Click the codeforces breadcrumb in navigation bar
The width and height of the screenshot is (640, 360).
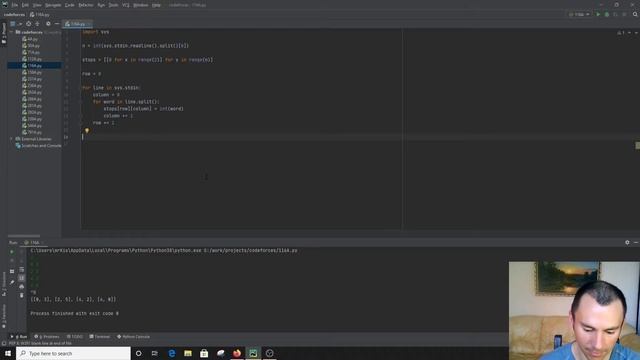14,15
